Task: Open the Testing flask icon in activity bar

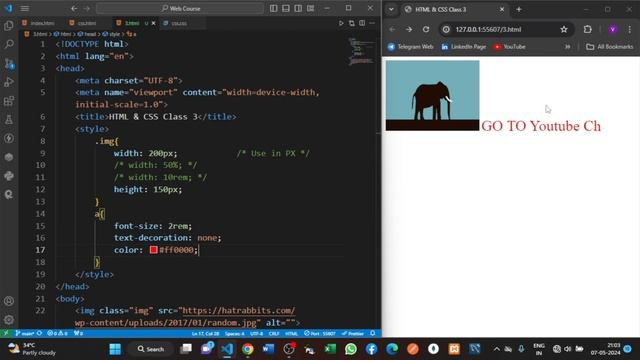Action: click(x=9, y=120)
